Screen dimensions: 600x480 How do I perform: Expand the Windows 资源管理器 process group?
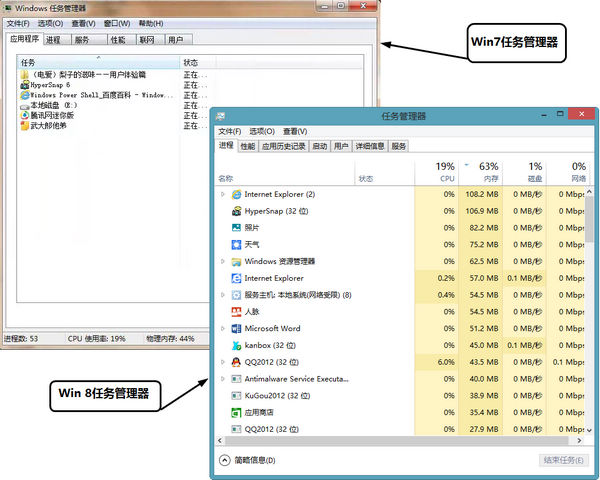click(223, 261)
